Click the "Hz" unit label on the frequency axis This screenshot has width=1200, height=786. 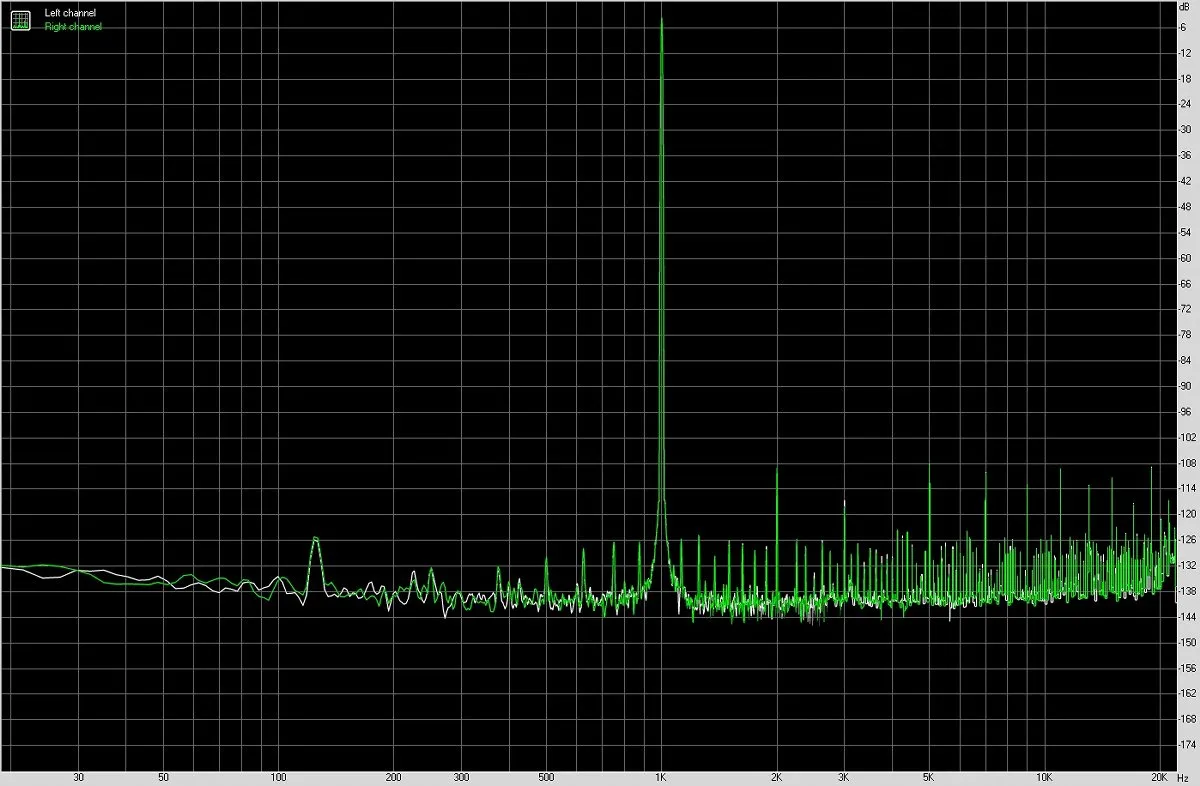(1183, 777)
